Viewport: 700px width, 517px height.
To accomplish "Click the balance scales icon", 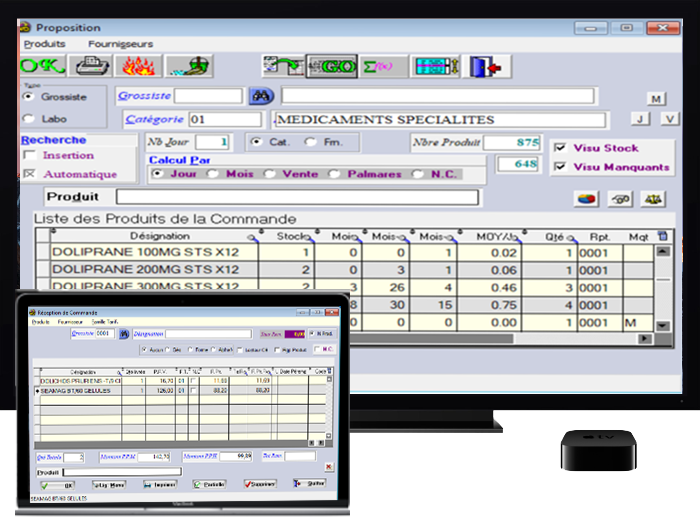I will point(653,199).
